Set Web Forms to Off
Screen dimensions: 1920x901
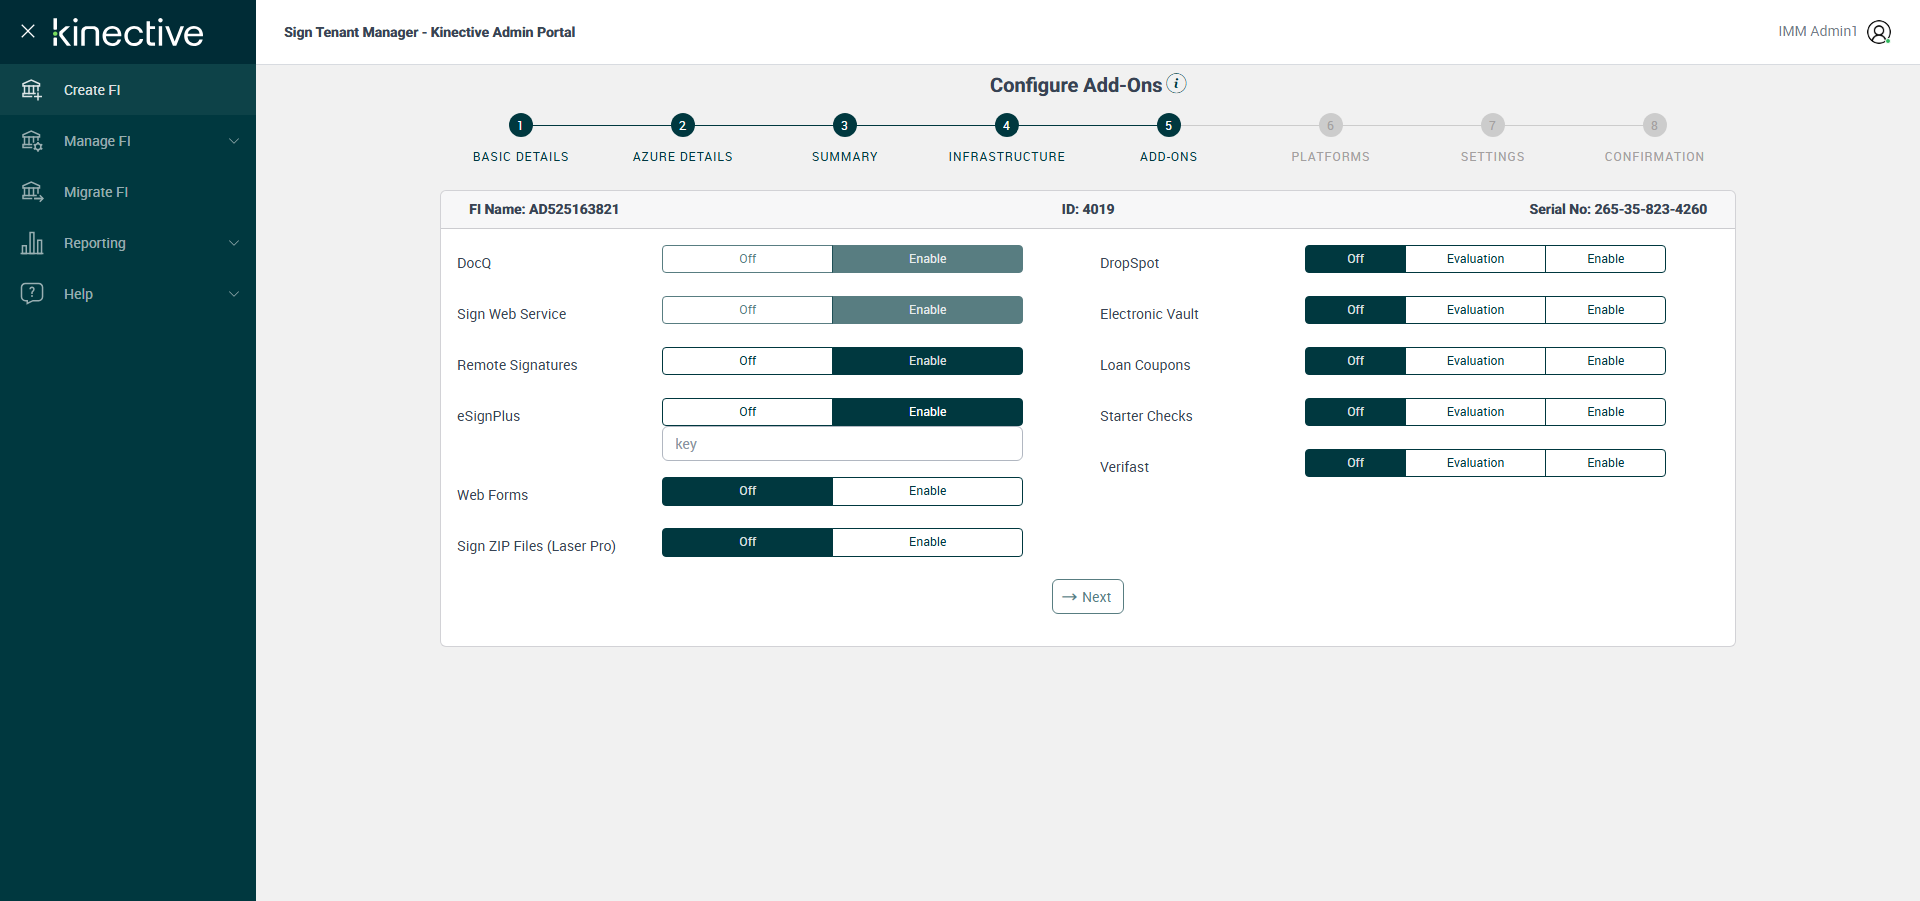click(747, 491)
